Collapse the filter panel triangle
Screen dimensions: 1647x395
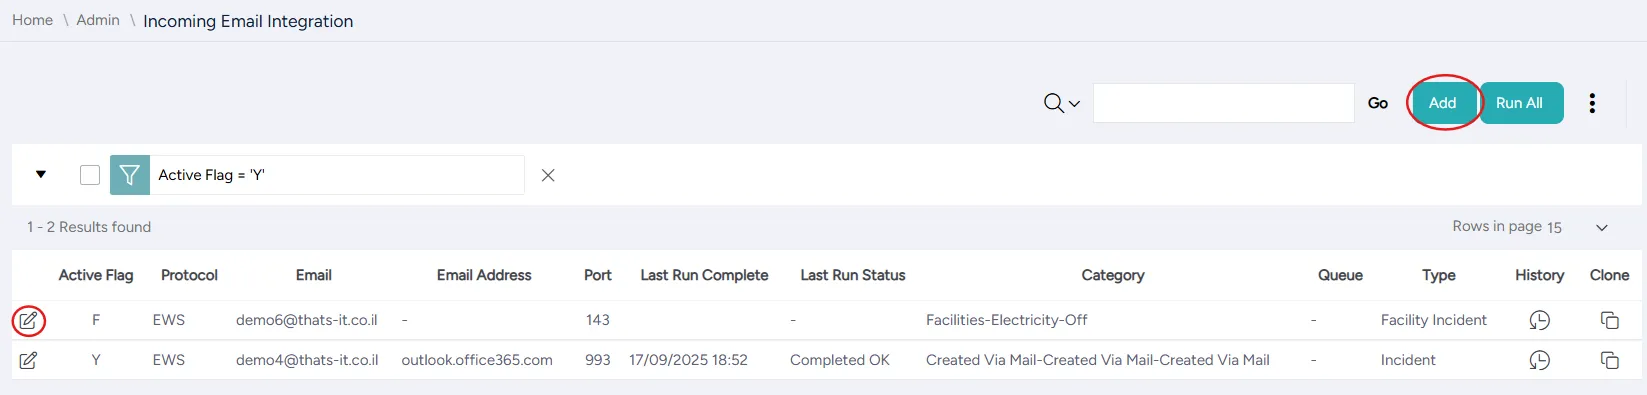point(41,174)
